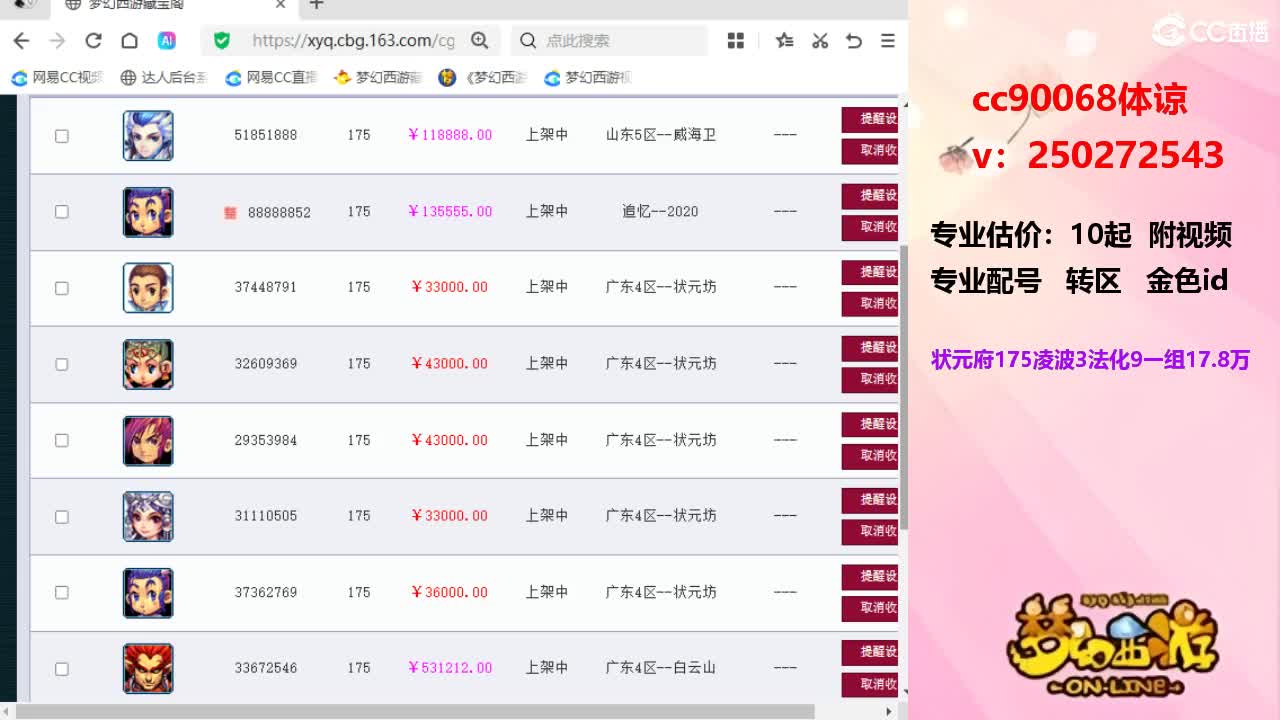Viewport: 1280px width, 720px height.
Task: Click avatar of character 88888852
Action: 148,212
